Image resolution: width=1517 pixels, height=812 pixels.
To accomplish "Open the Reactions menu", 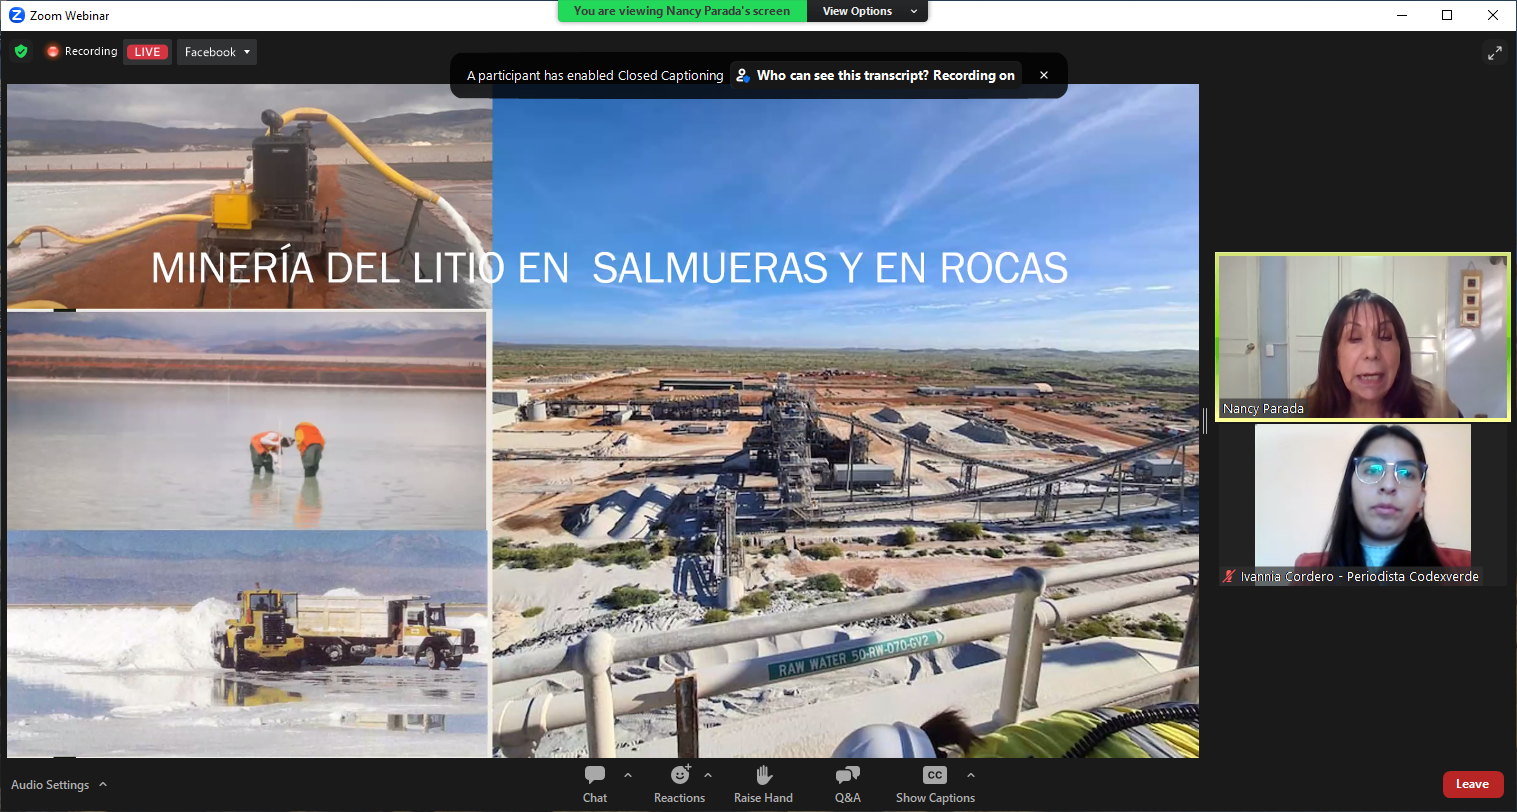I will pyautogui.click(x=679, y=783).
